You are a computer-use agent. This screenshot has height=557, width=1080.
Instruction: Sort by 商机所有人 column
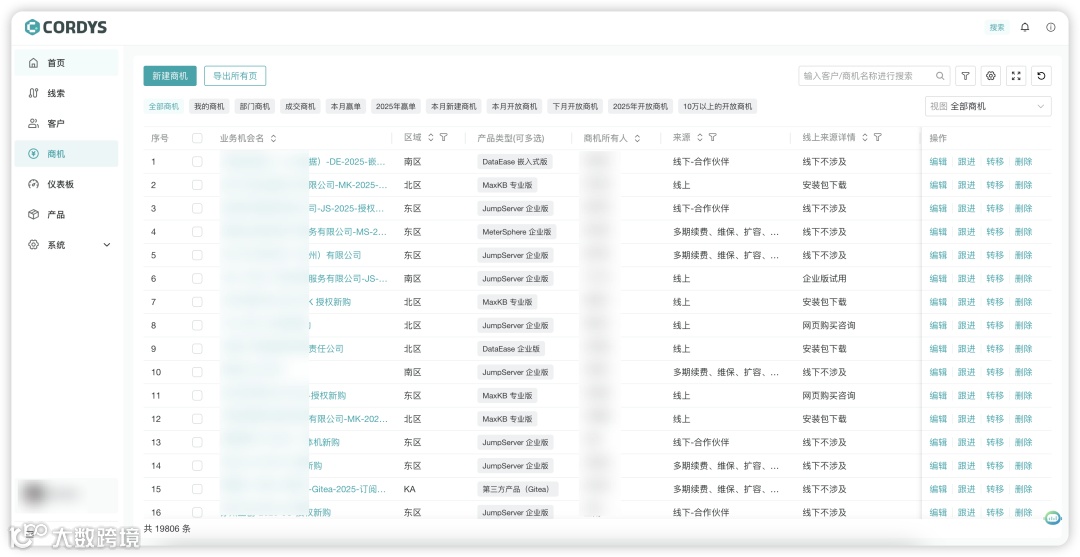click(637, 138)
